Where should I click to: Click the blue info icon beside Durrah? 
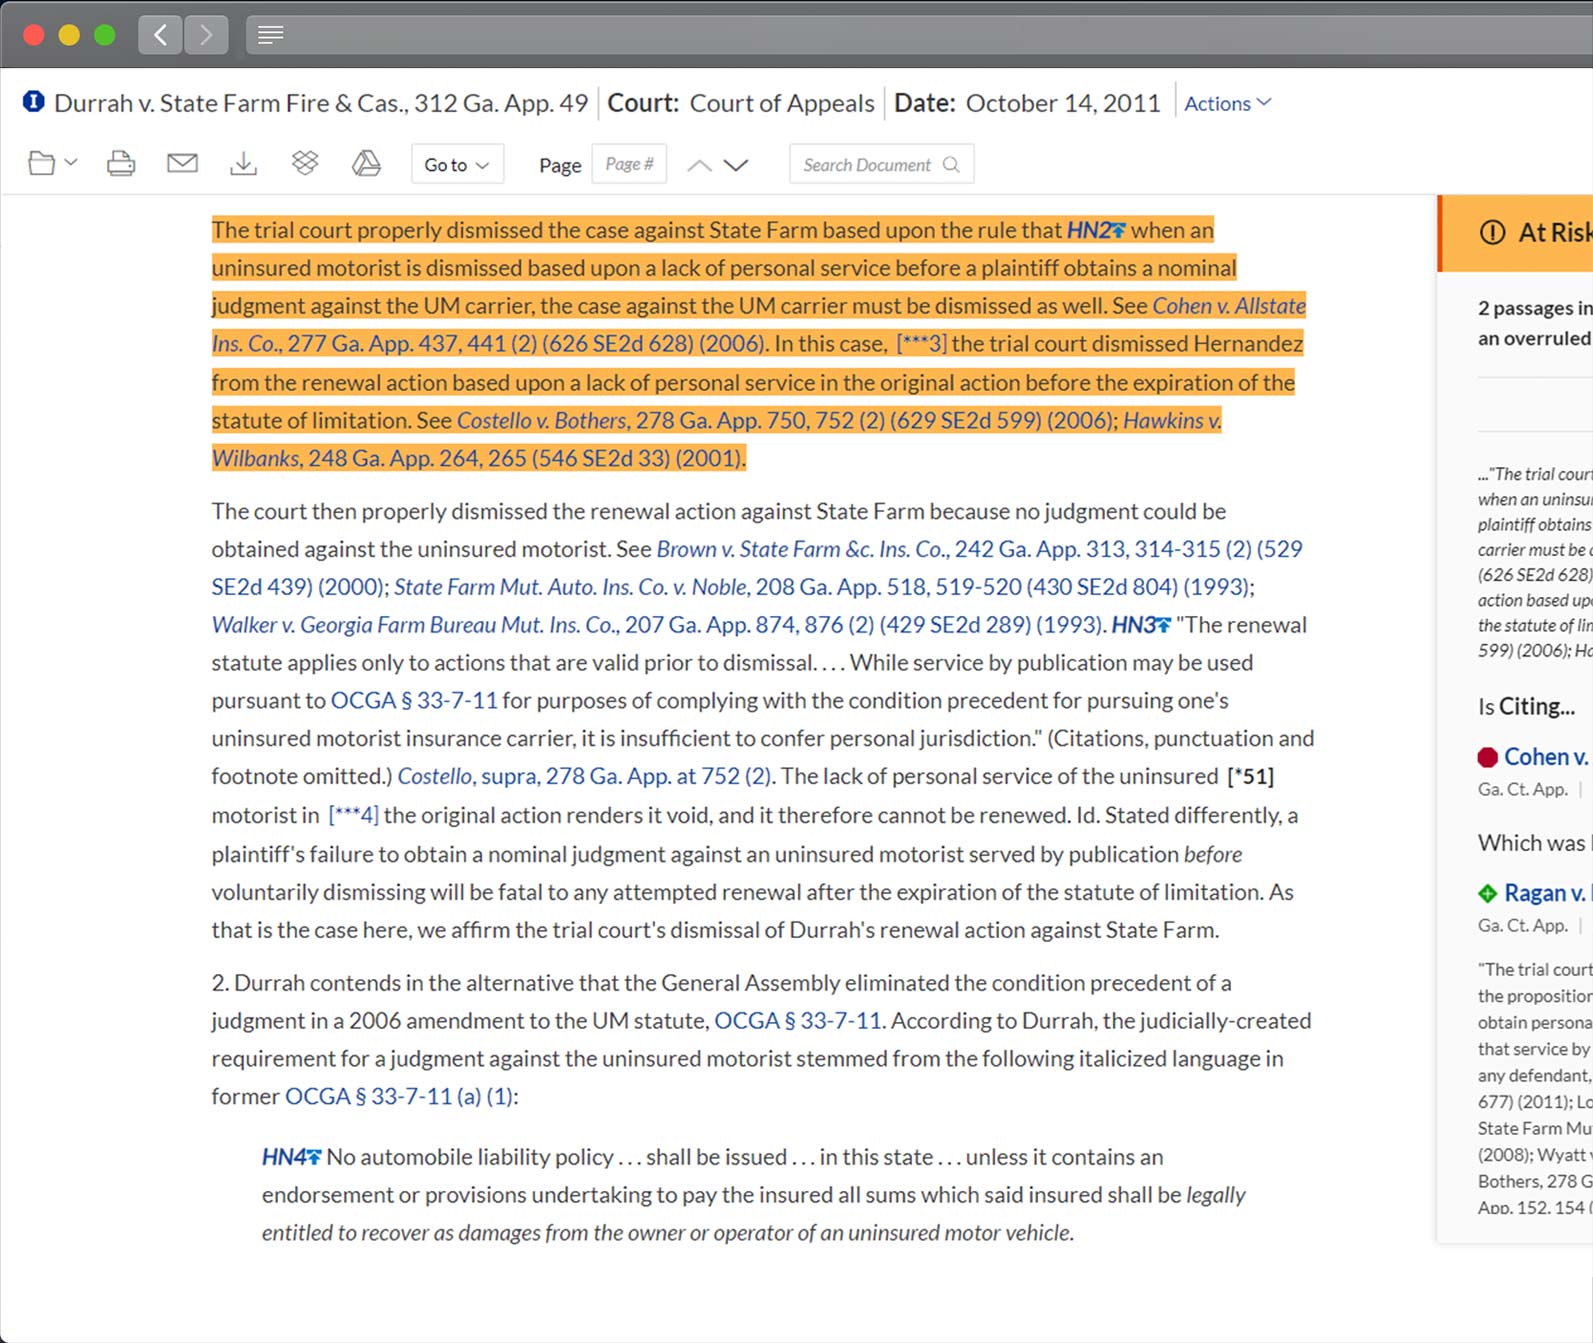[x=34, y=102]
